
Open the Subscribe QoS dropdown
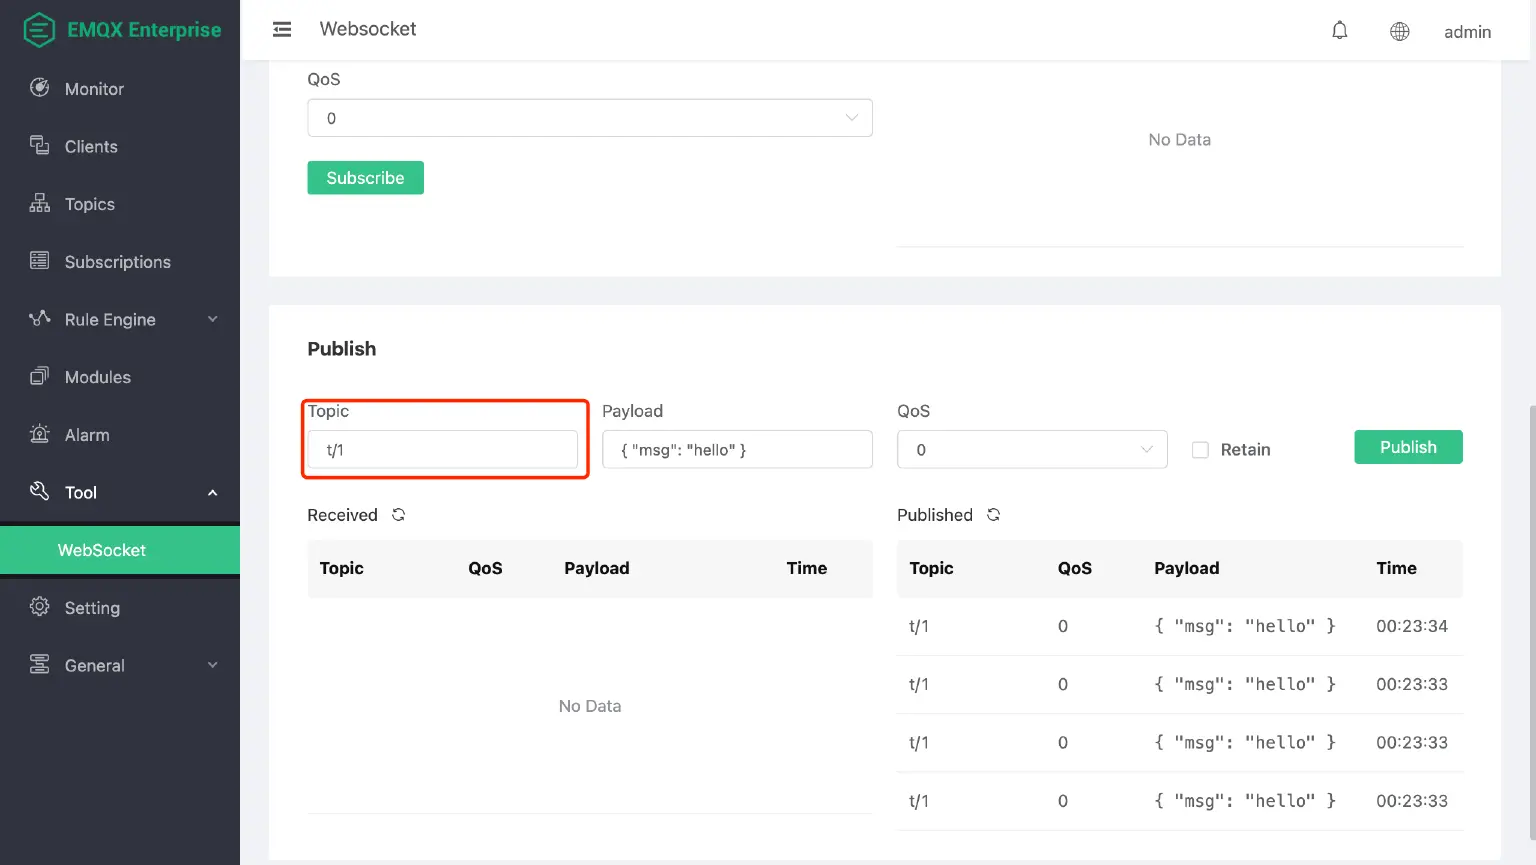pyautogui.click(x=590, y=118)
